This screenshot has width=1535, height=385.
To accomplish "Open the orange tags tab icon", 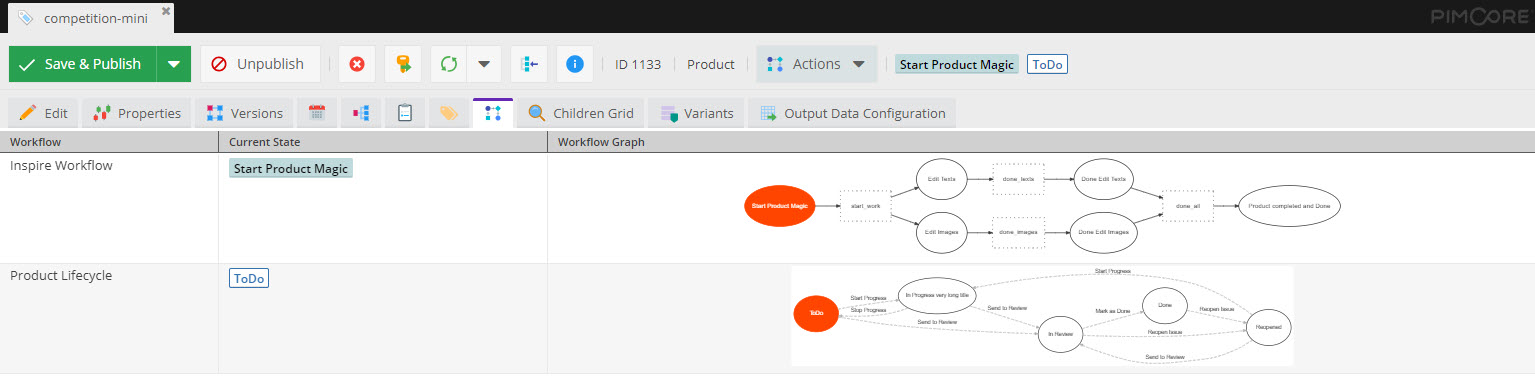I will 449,113.
